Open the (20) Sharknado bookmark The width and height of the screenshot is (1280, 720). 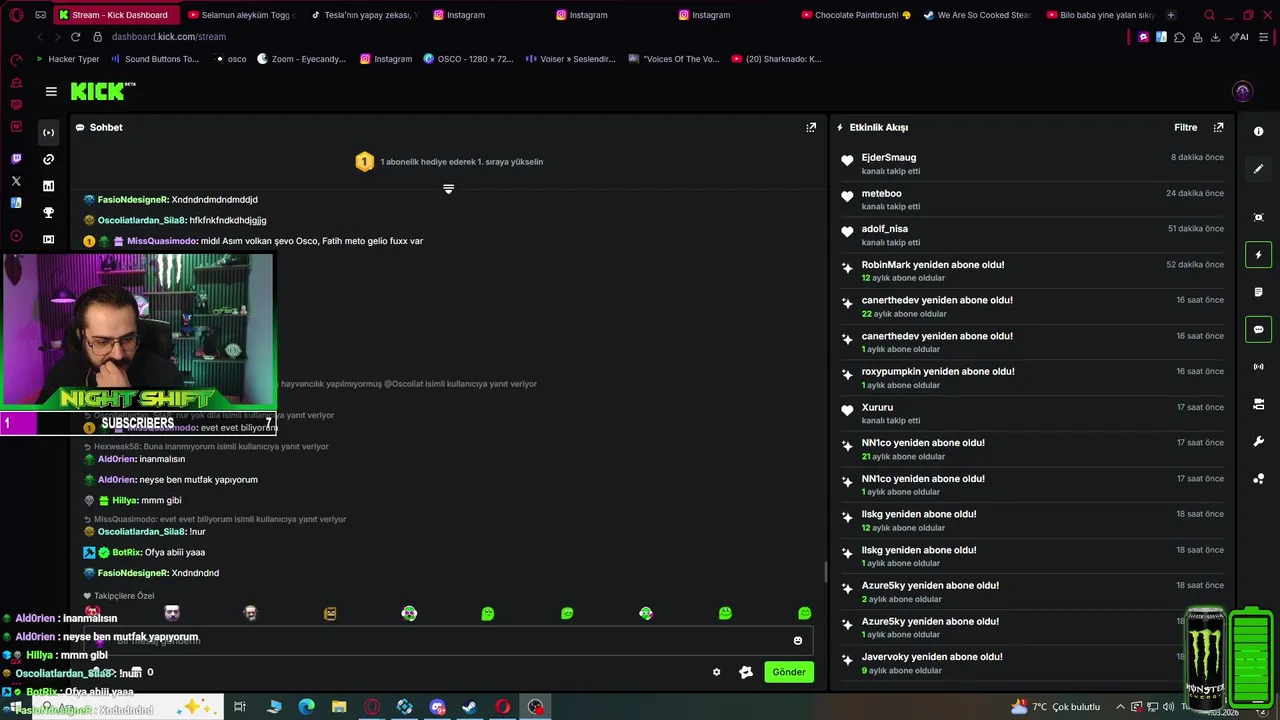point(776,59)
